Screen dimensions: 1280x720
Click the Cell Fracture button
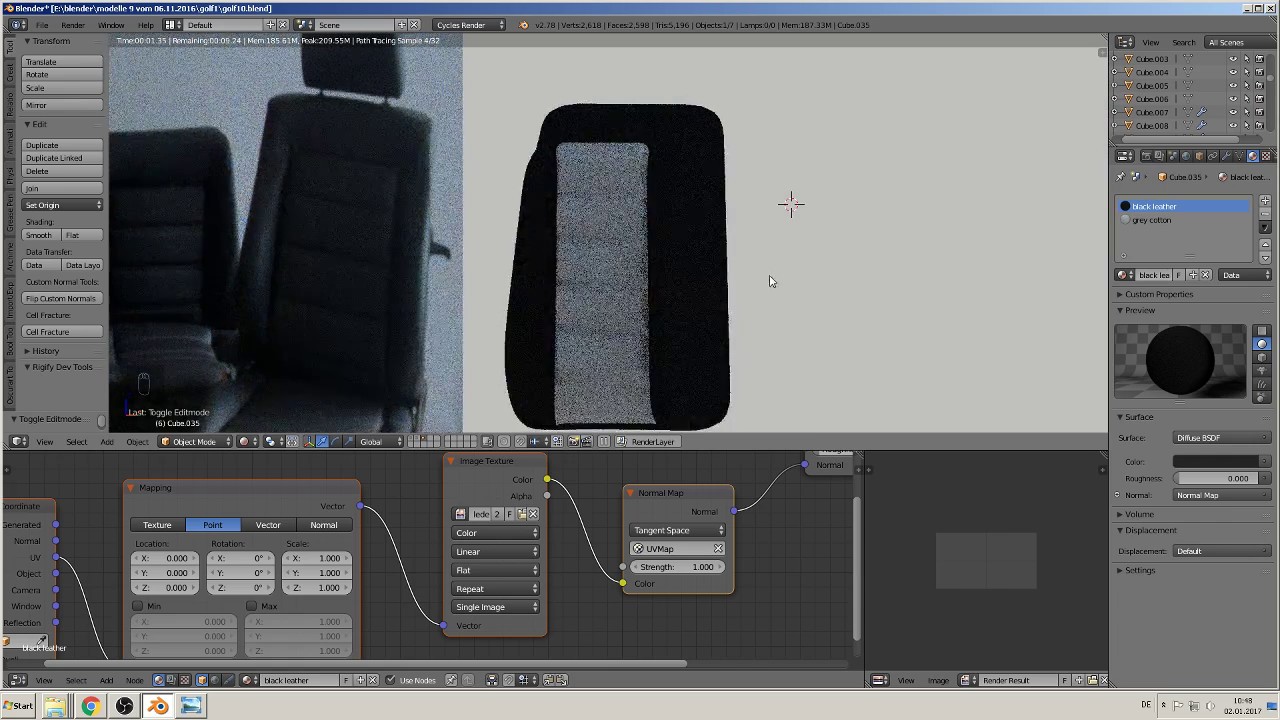point(63,331)
